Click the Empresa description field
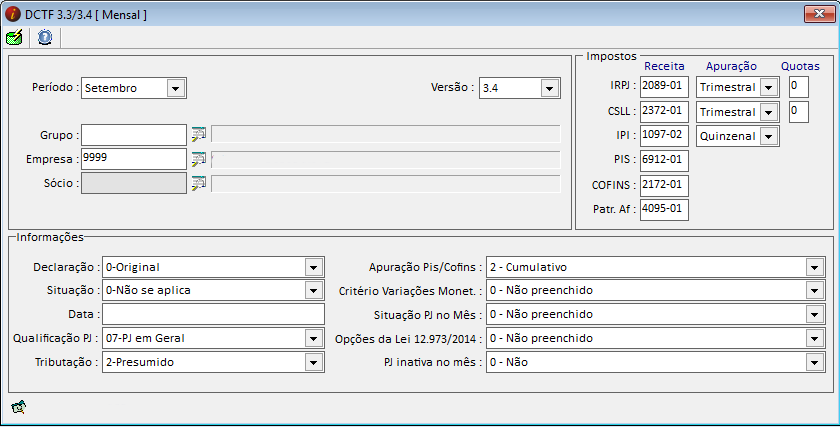840x427 pixels. tap(386, 160)
